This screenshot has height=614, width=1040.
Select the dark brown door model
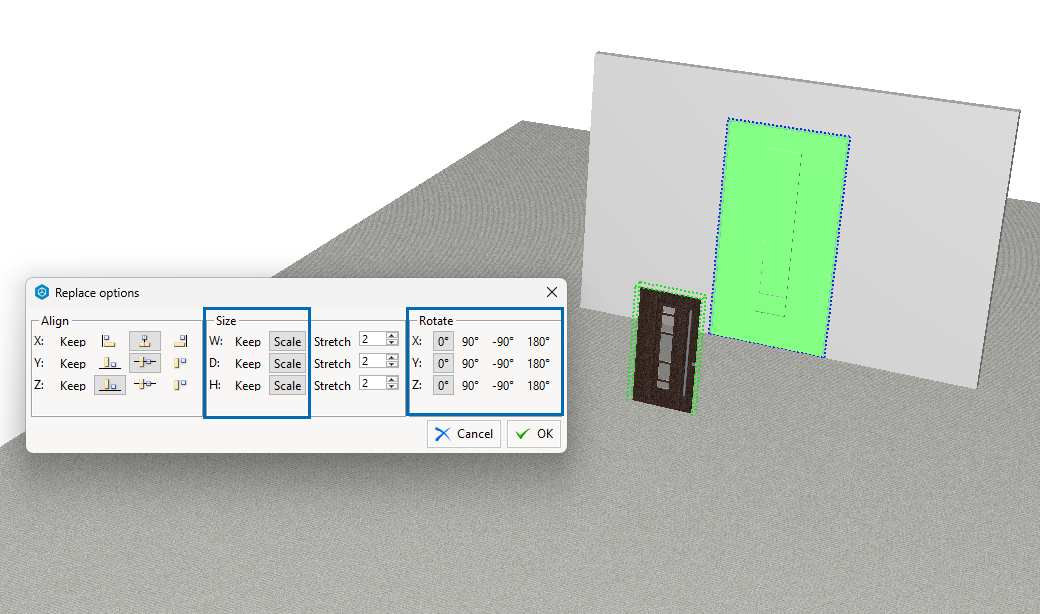point(666,348)
